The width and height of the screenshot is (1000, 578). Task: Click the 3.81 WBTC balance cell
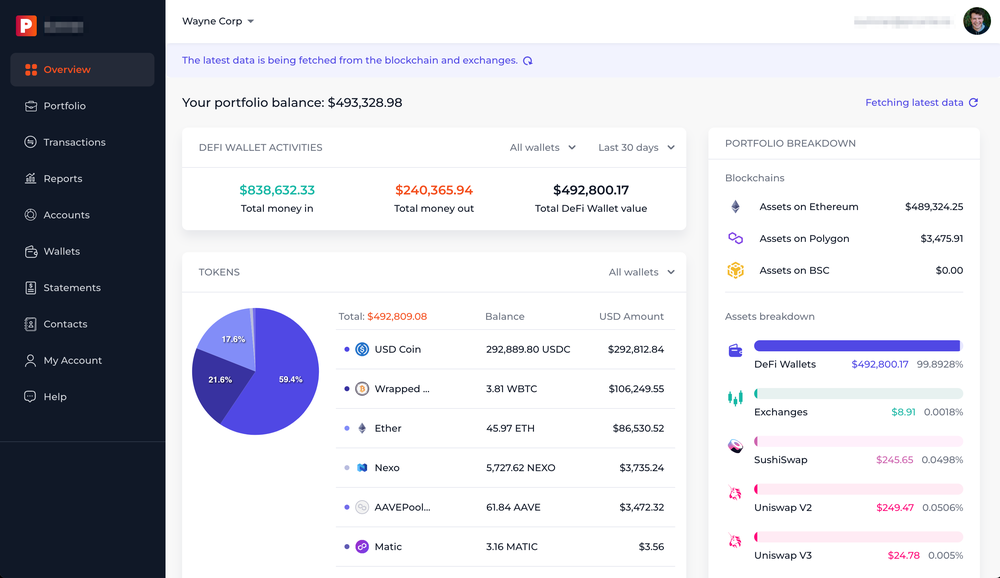pos(511,389)
